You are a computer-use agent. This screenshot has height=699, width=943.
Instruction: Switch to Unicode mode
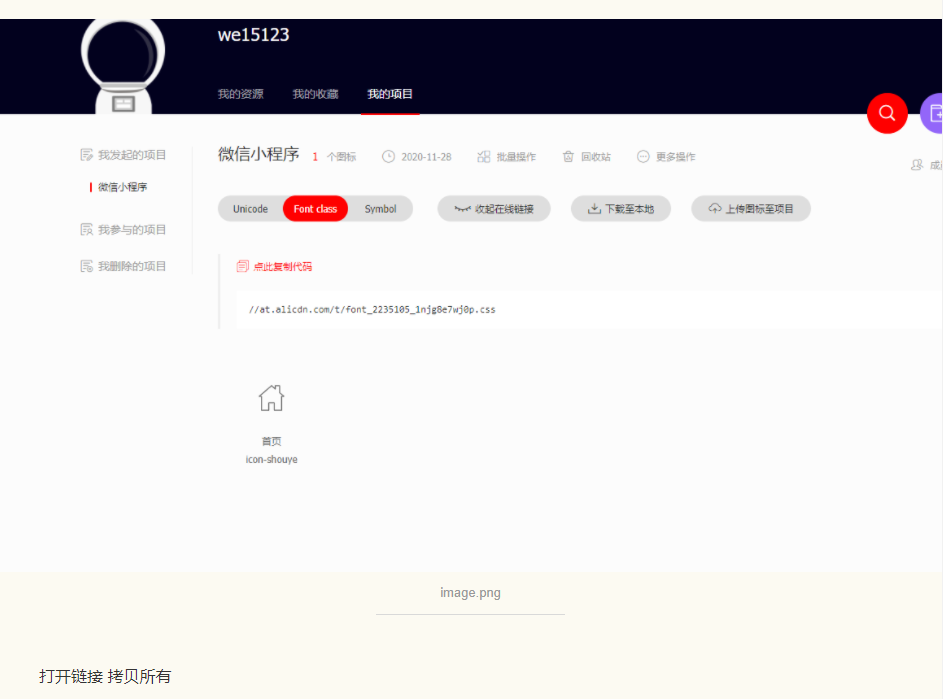pyautogui.click(x=250, y=209)
